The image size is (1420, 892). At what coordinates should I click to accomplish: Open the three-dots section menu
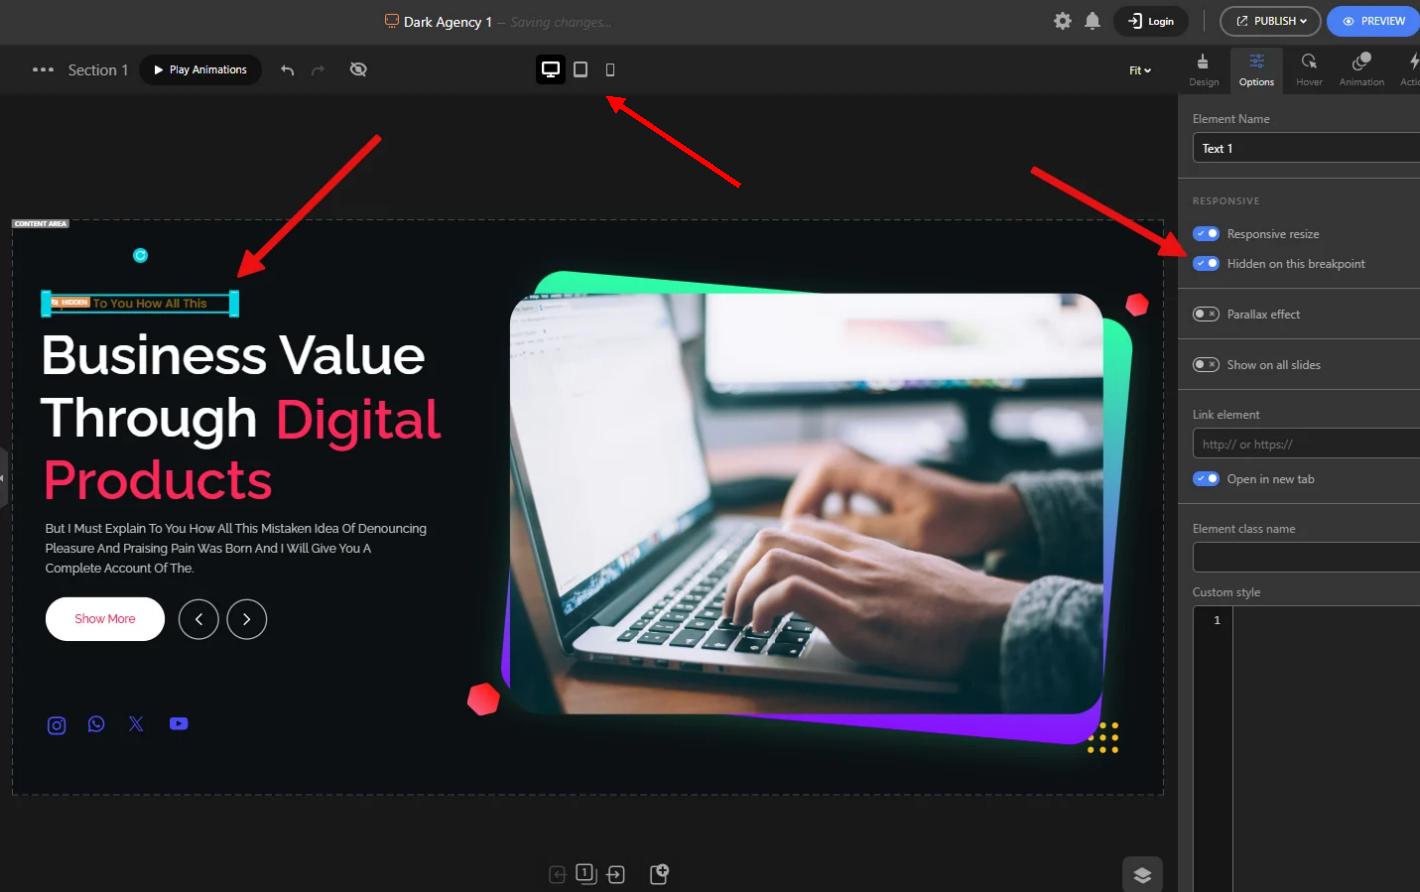tap(43, 70)
